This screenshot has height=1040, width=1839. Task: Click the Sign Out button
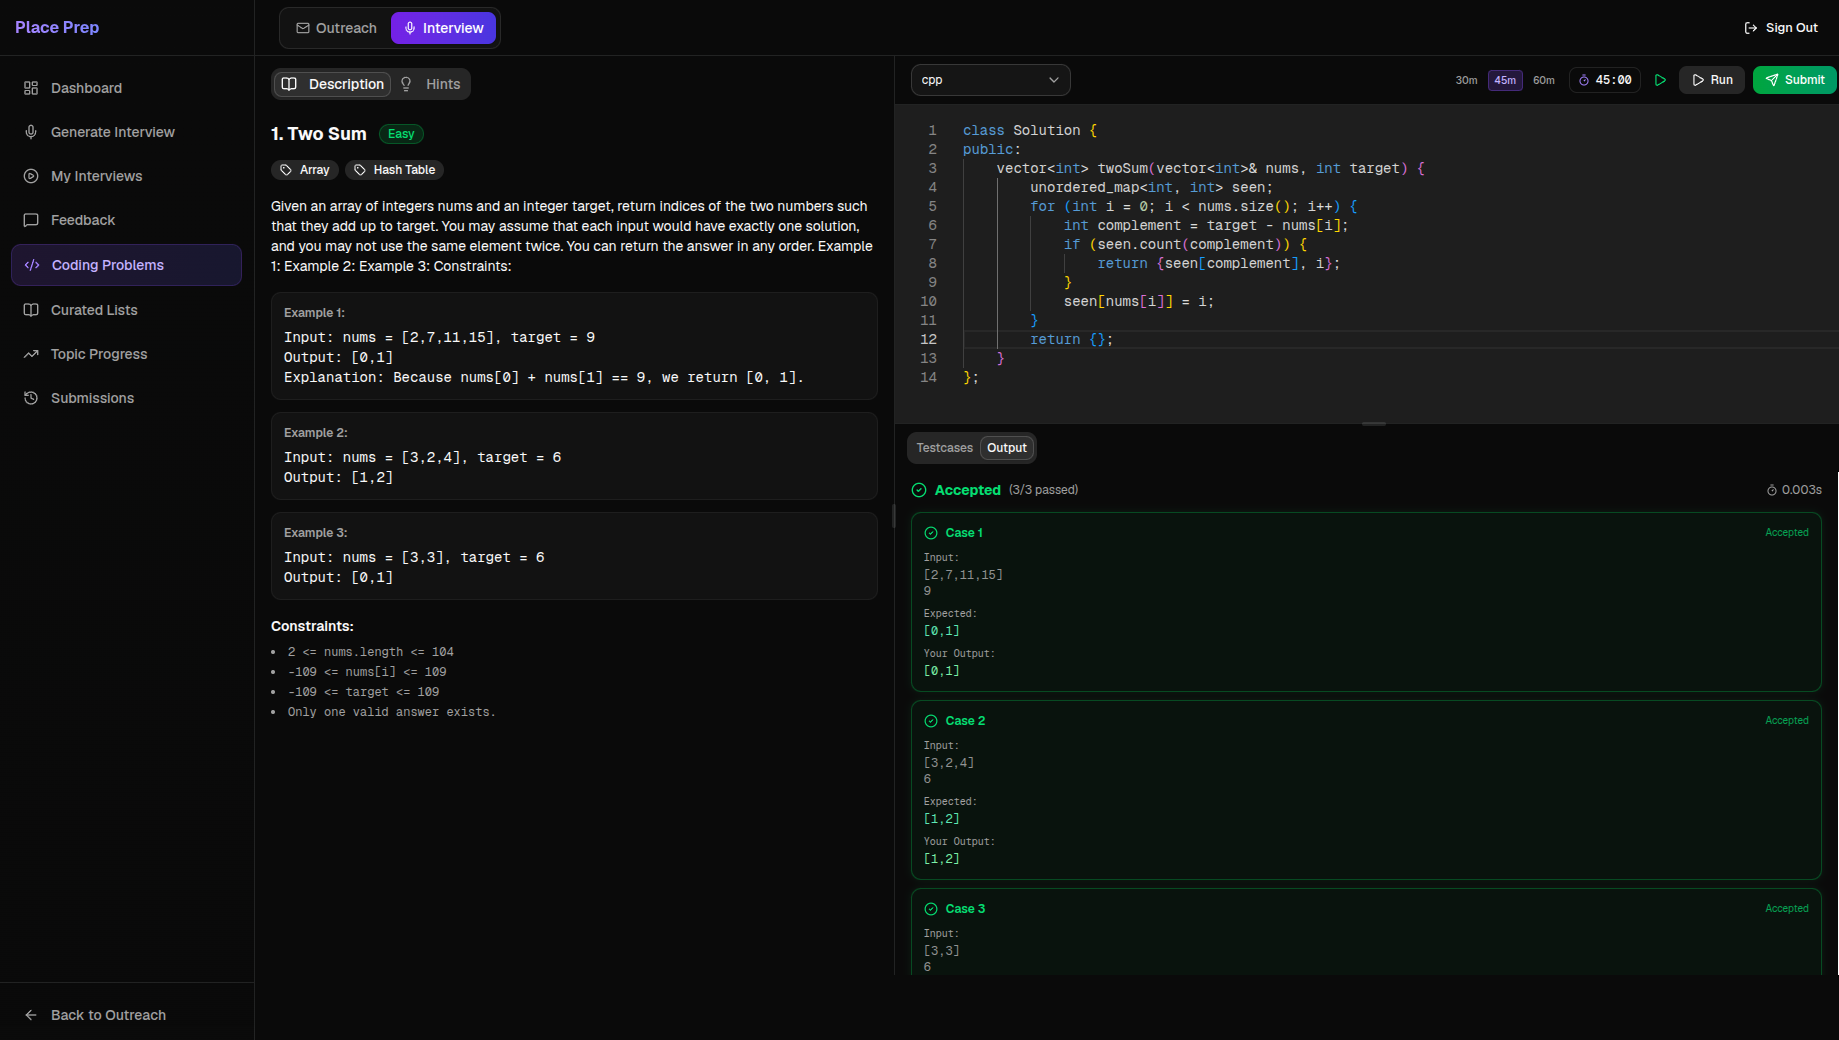pyautogui.click(x=1781, y=28)
